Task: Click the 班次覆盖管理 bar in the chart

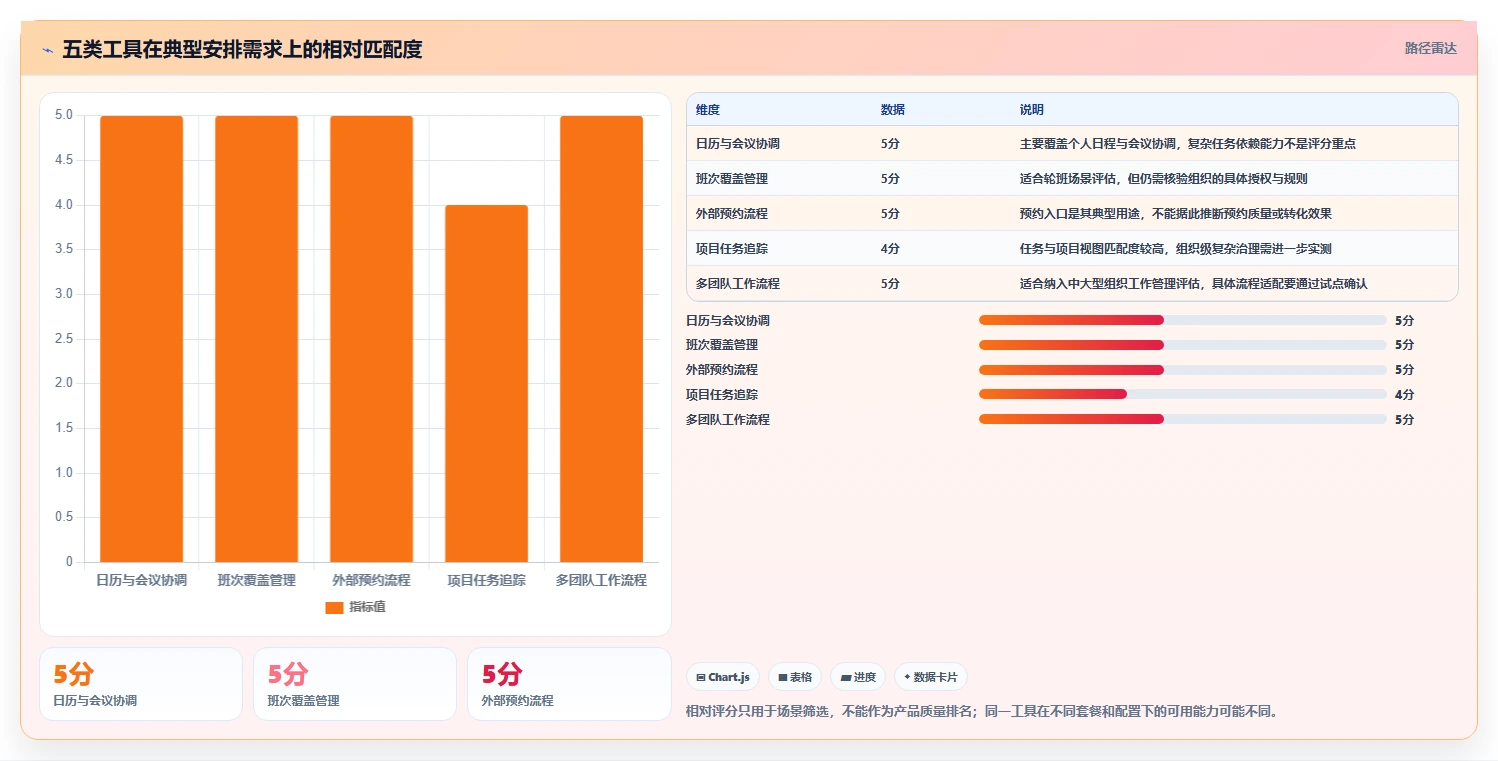Action: click(x=256, y=339)
